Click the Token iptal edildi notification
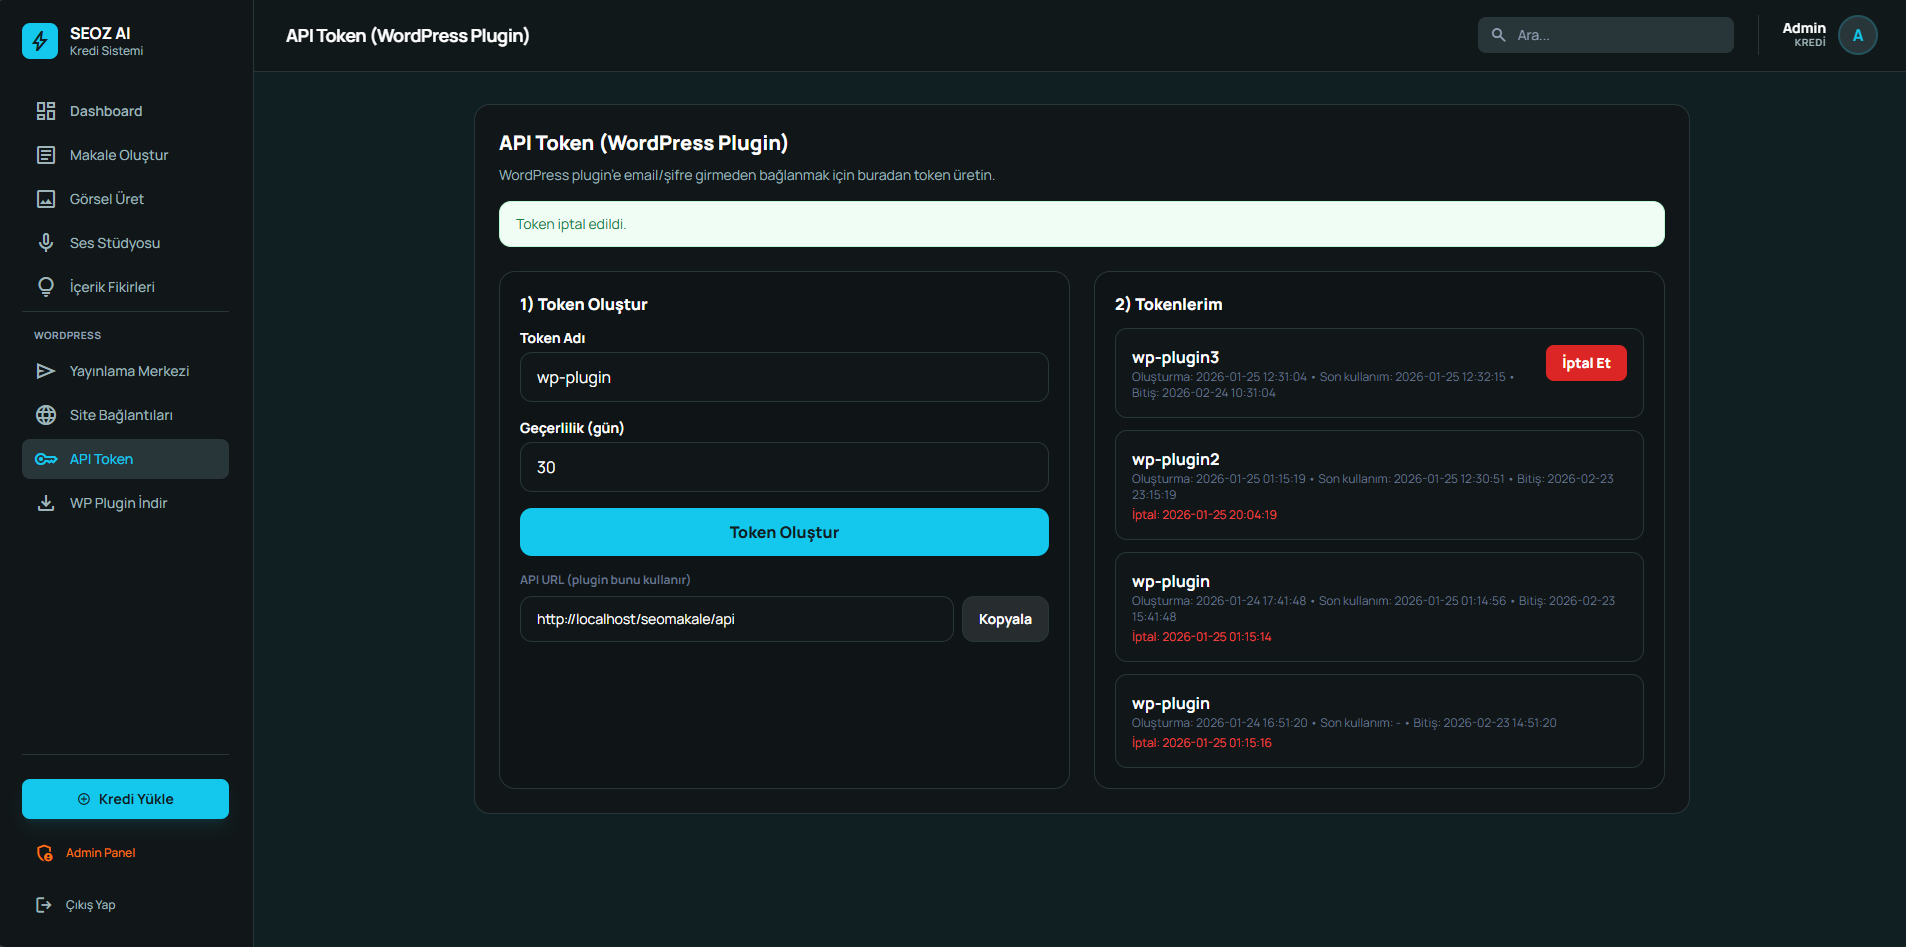The width and height of the screenshot is (1906, 947). 1082,224
